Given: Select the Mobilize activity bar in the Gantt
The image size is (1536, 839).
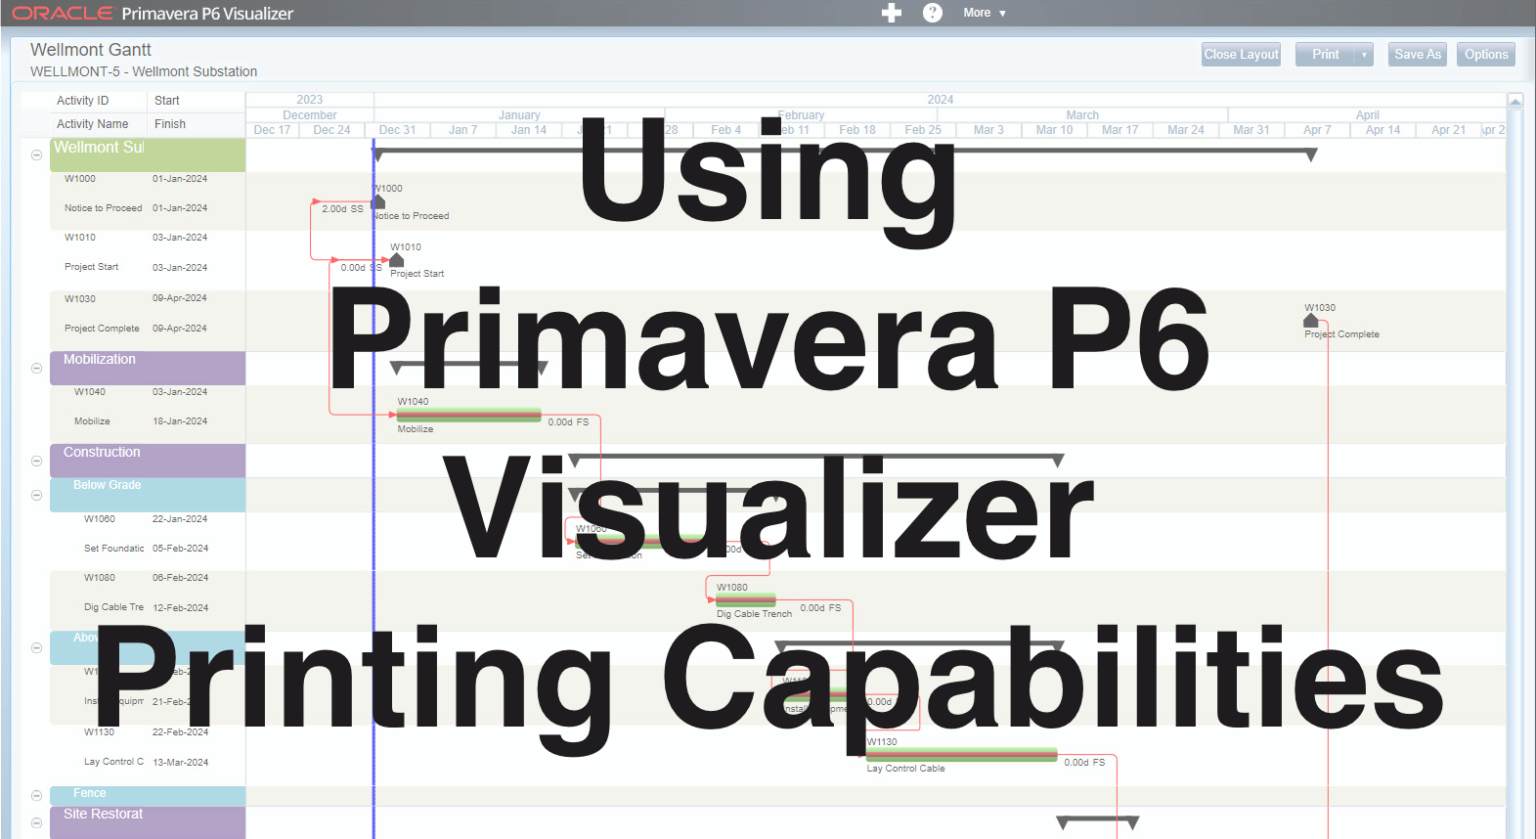Looking at the screenshot, I should [x=468, y=414].
